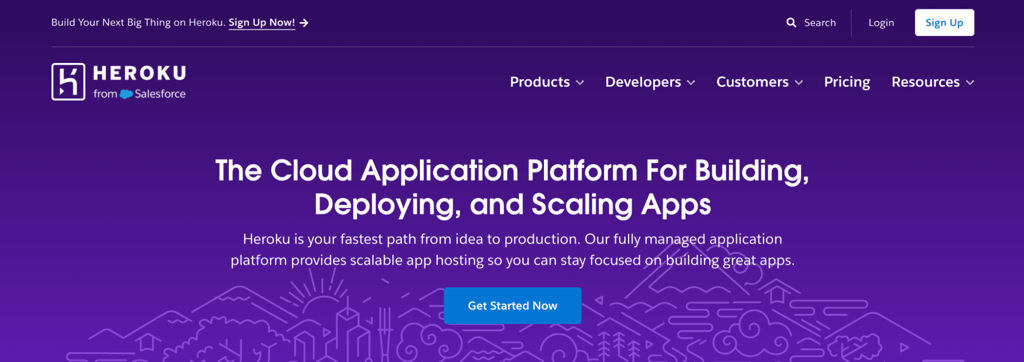
Task: Click the 'The Cloud Application Platform' headline
Action: click(x=513, y=187)
